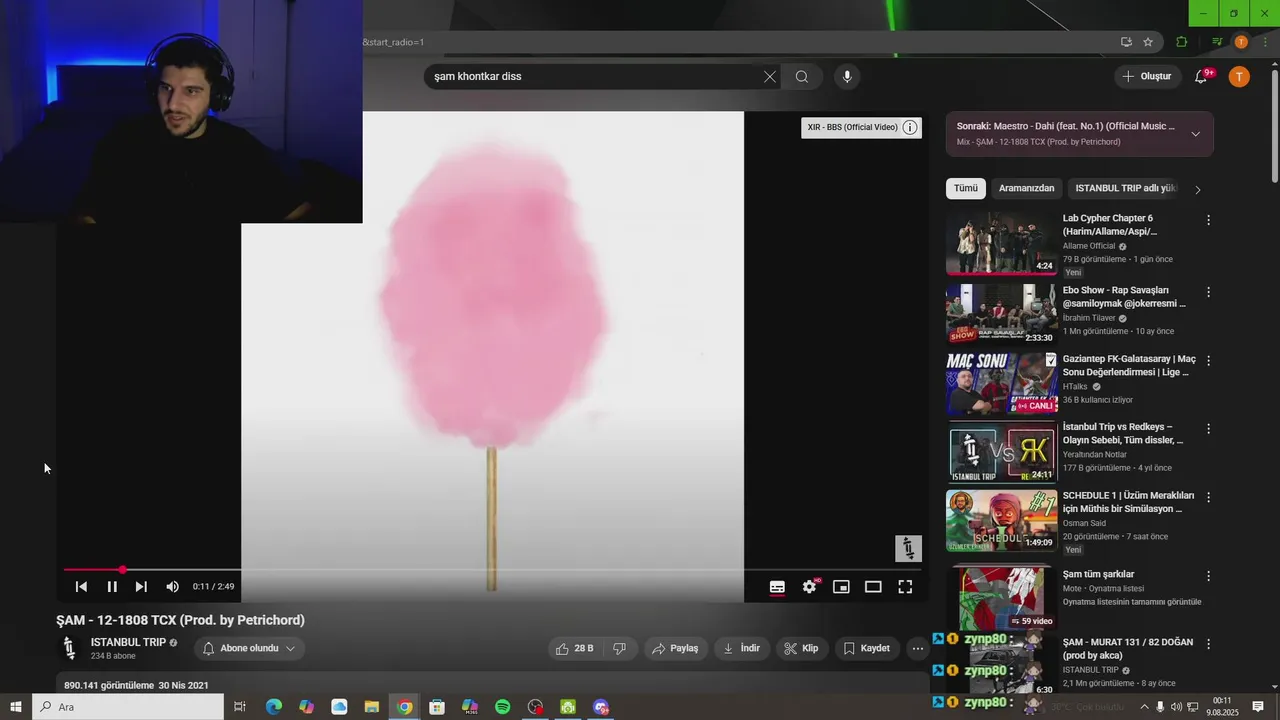The width and height of the screenshot is (1280, 720).
Task: Clear the search box with X
Action: coord(770,77)
